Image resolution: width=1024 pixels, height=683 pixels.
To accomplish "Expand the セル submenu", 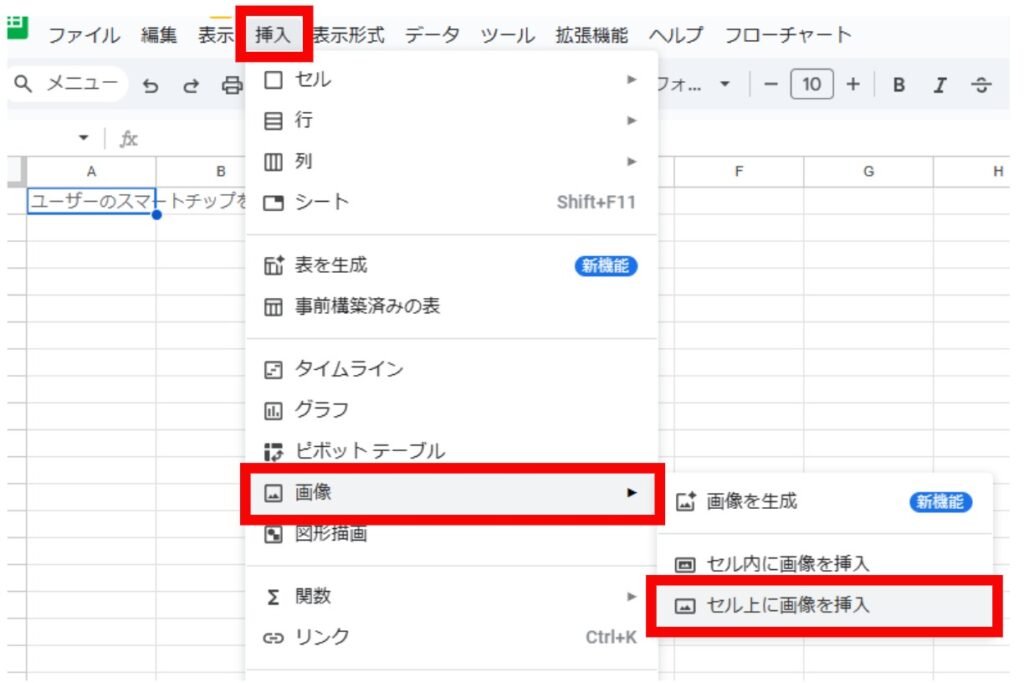I will coord(450,79).
